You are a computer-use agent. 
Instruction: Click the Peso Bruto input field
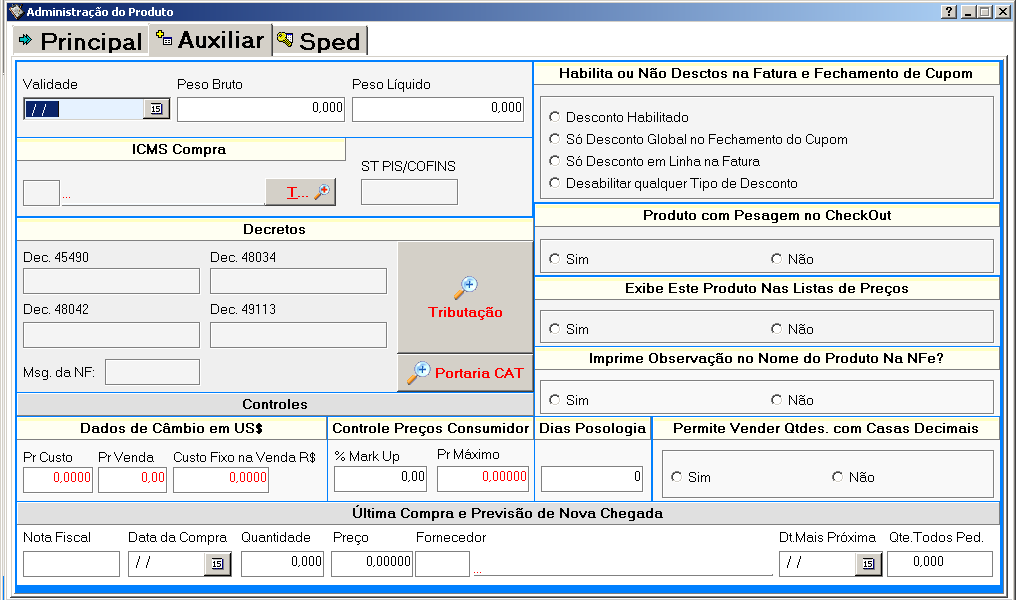pyautogui.click(x=260, y=109)
